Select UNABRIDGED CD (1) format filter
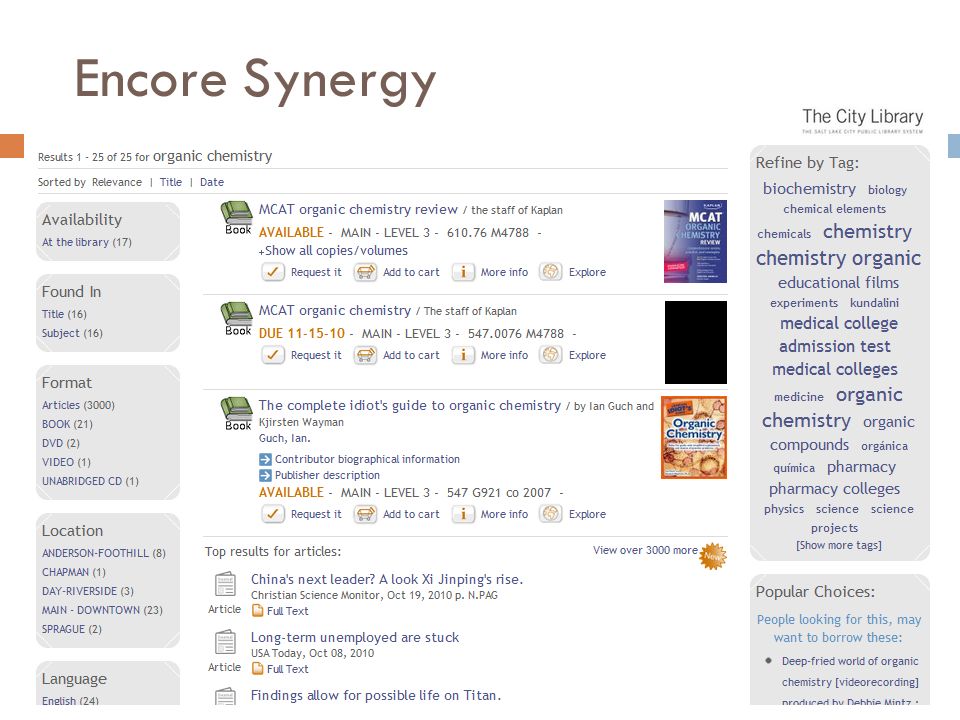Viewport: 960px width, 720px height. (91, 481)
